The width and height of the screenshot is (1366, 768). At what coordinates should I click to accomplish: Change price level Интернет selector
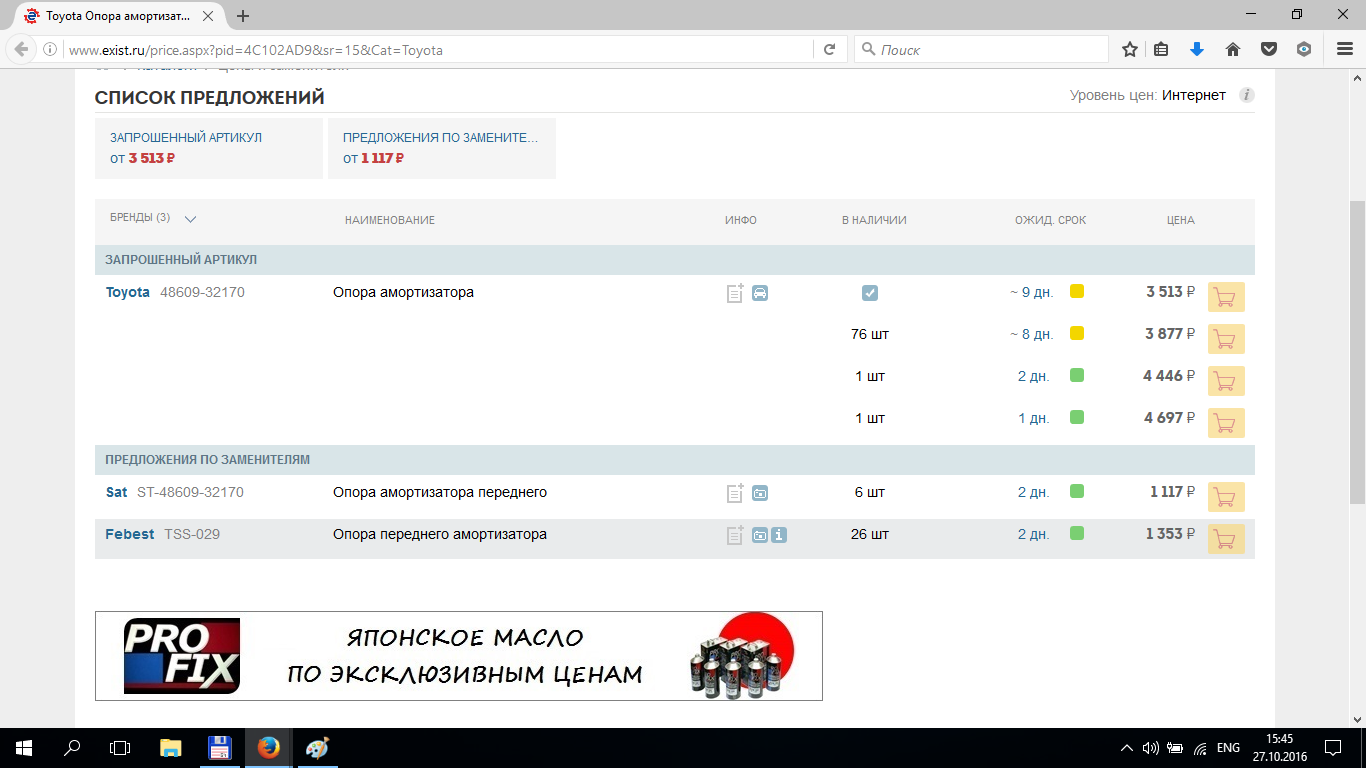[x=1193, y=95]
